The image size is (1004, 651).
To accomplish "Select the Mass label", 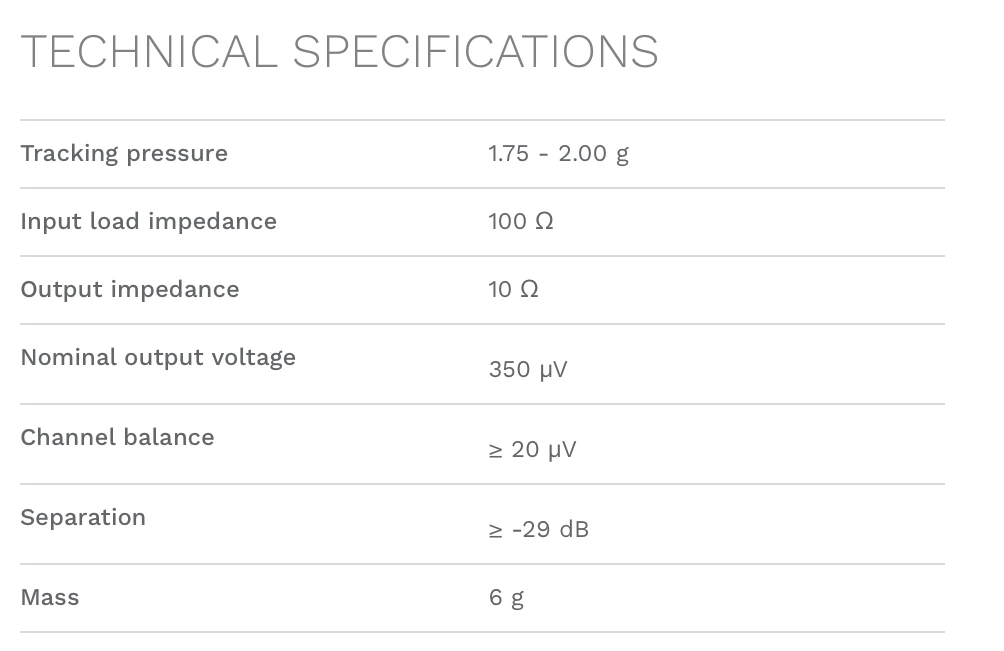I will pos(50,597).
